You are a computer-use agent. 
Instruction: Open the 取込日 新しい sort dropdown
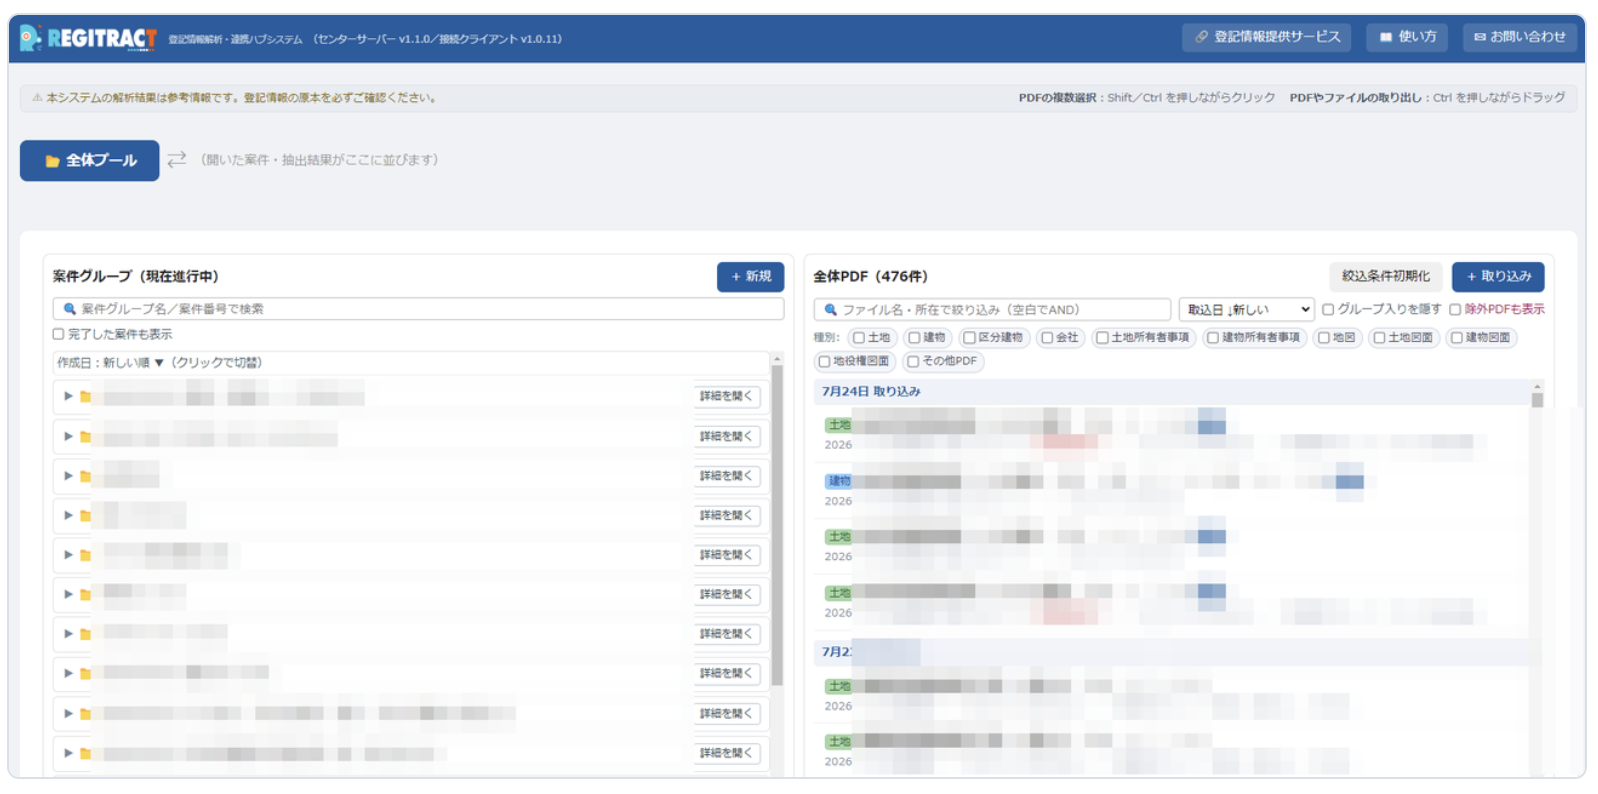pyautogui.click(x=1247, y=310)
